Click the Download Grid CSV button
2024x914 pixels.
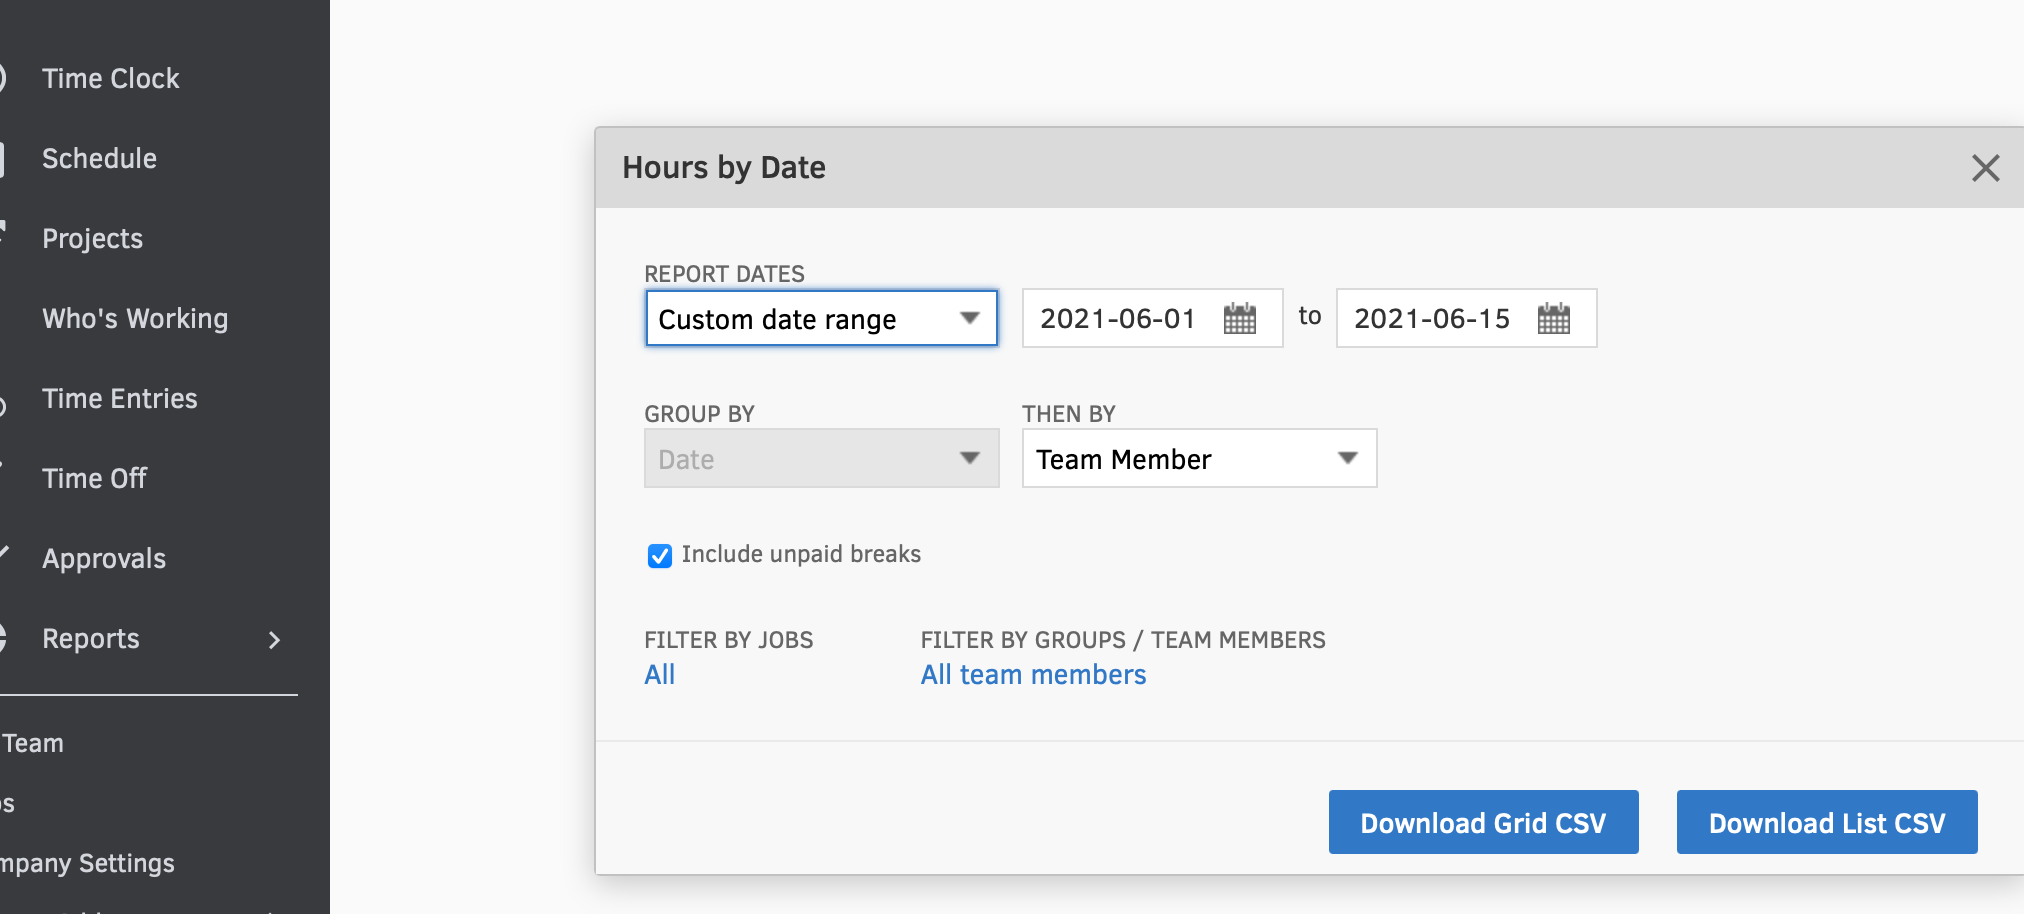pos(1483,823)
